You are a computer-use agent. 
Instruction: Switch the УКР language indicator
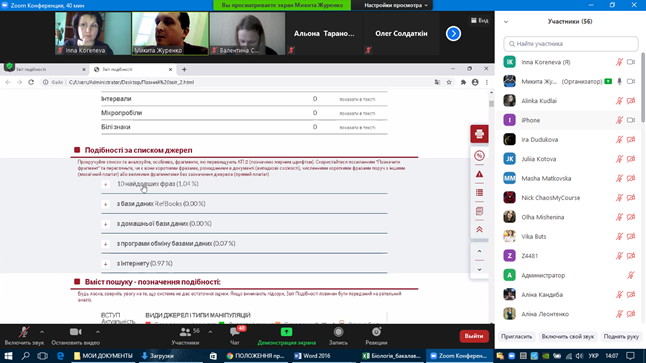point(593,356)
